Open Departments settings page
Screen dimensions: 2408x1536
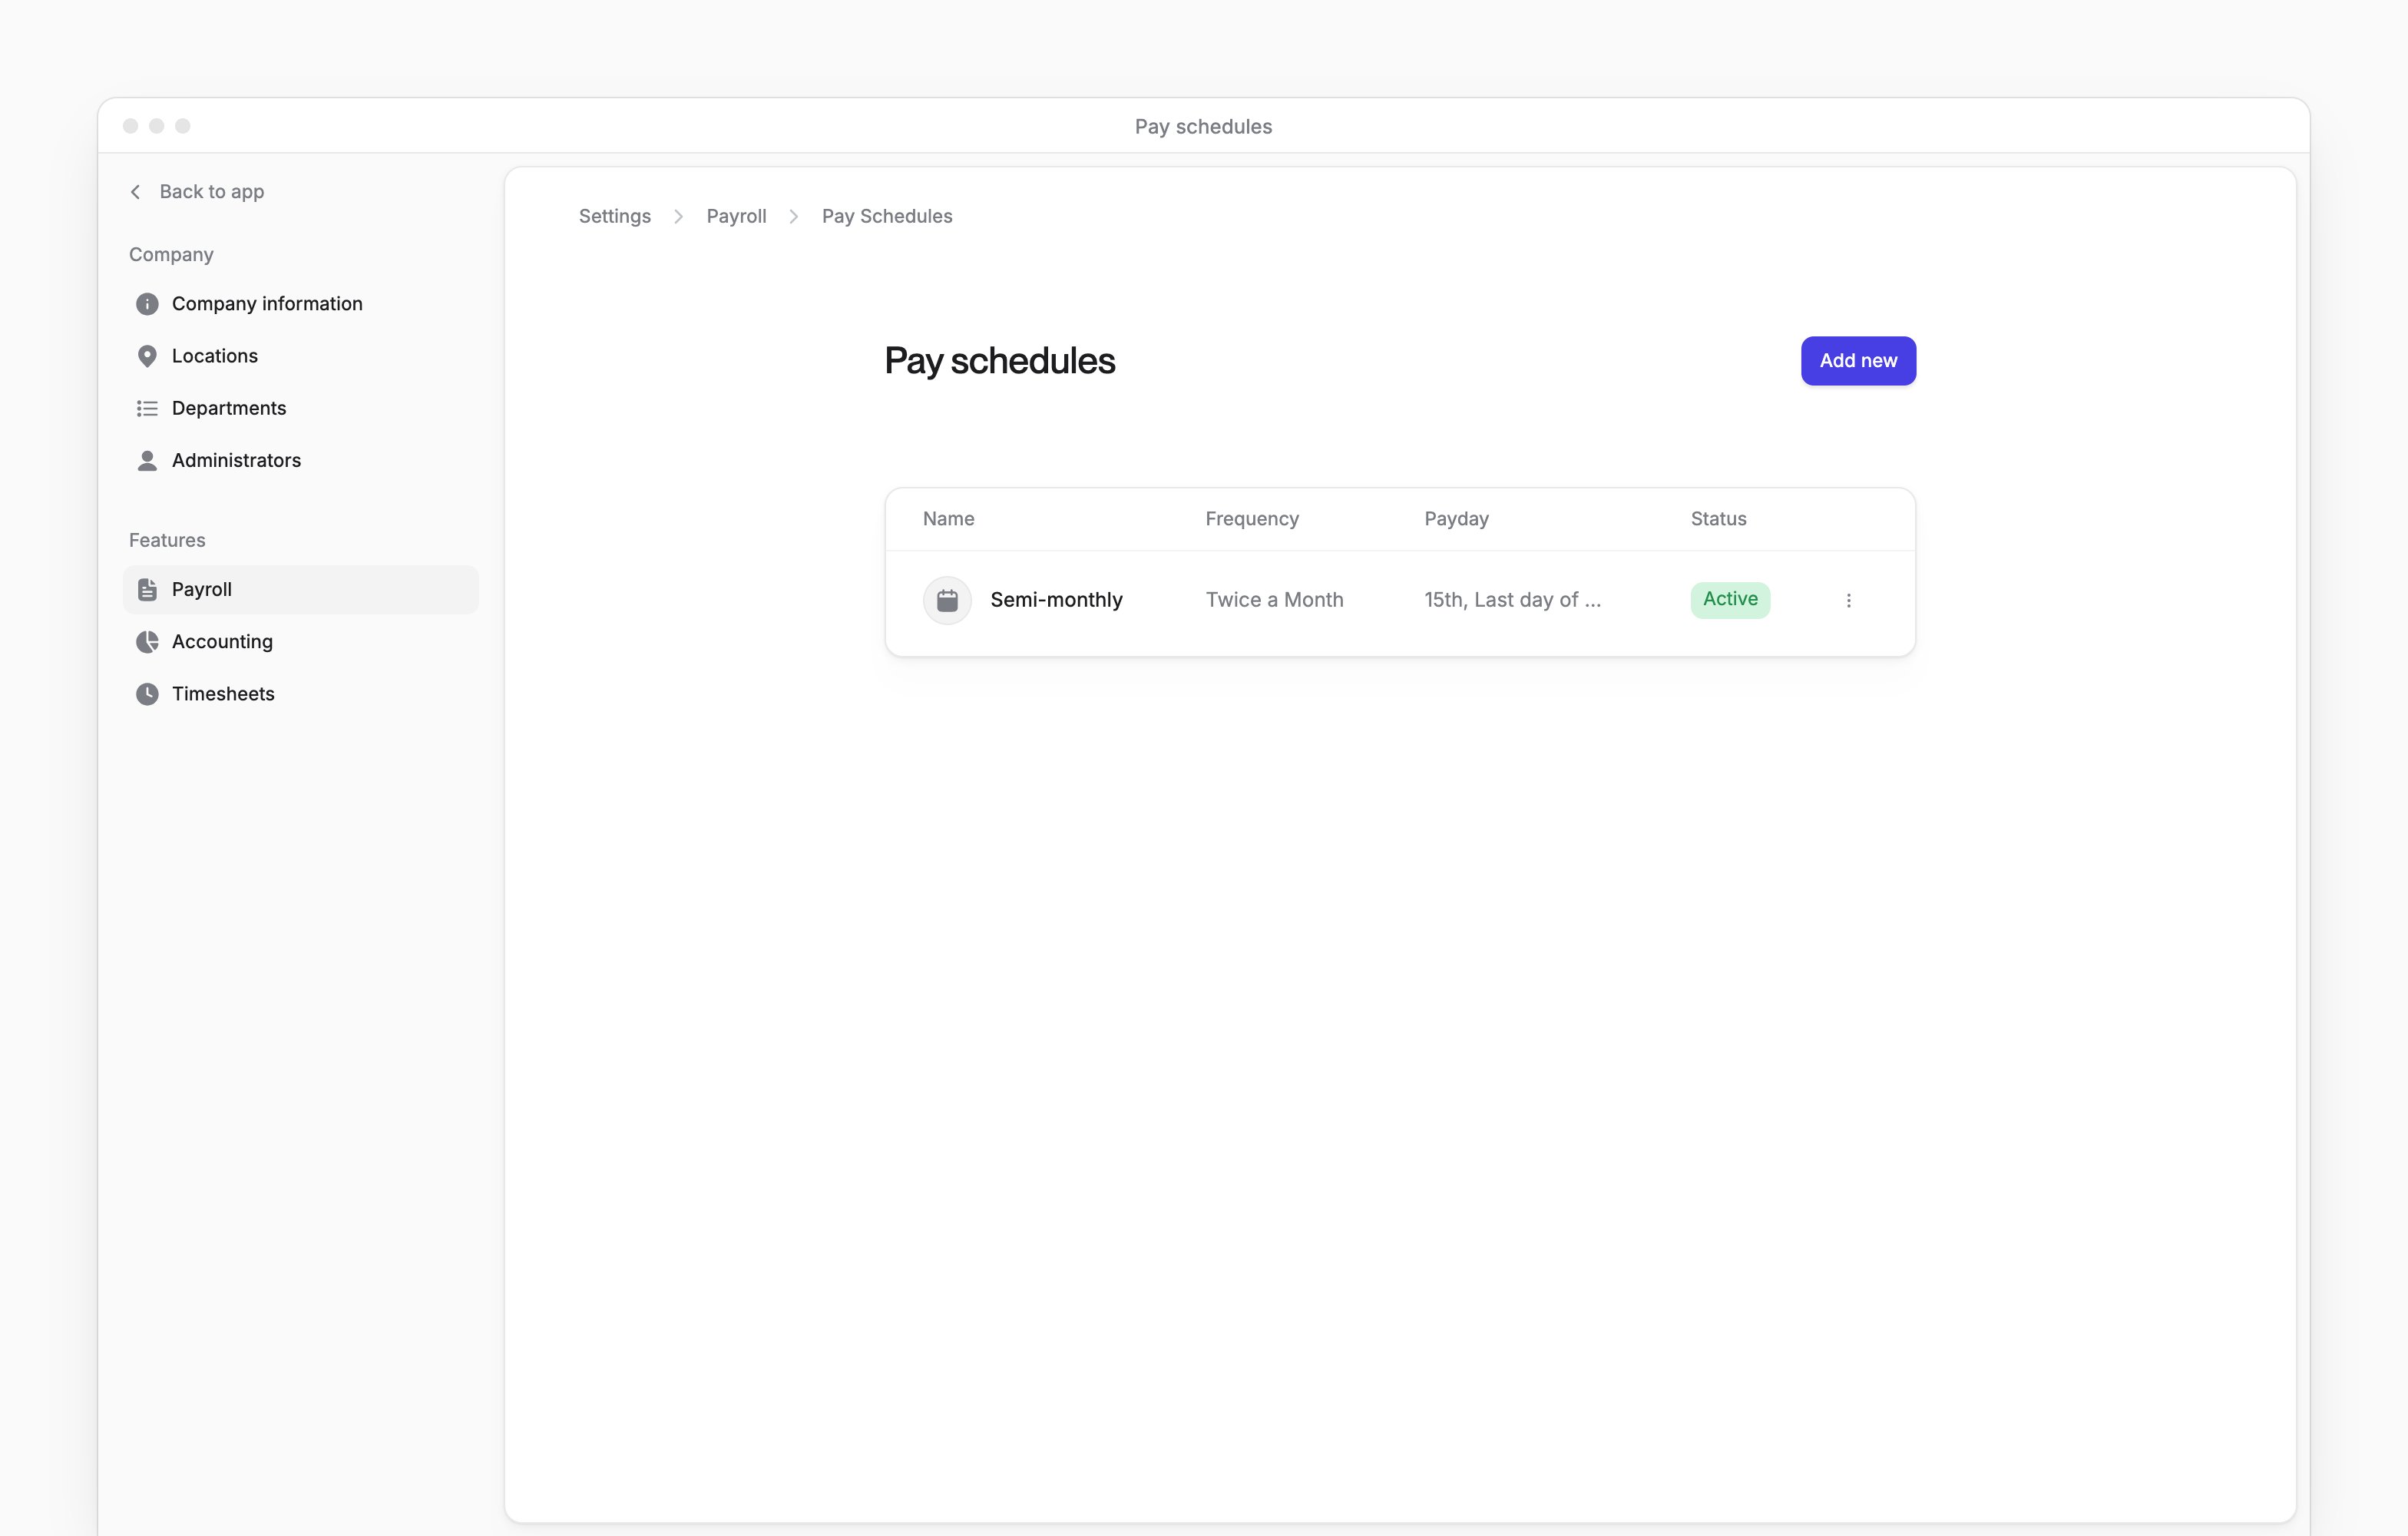point(301,408)
